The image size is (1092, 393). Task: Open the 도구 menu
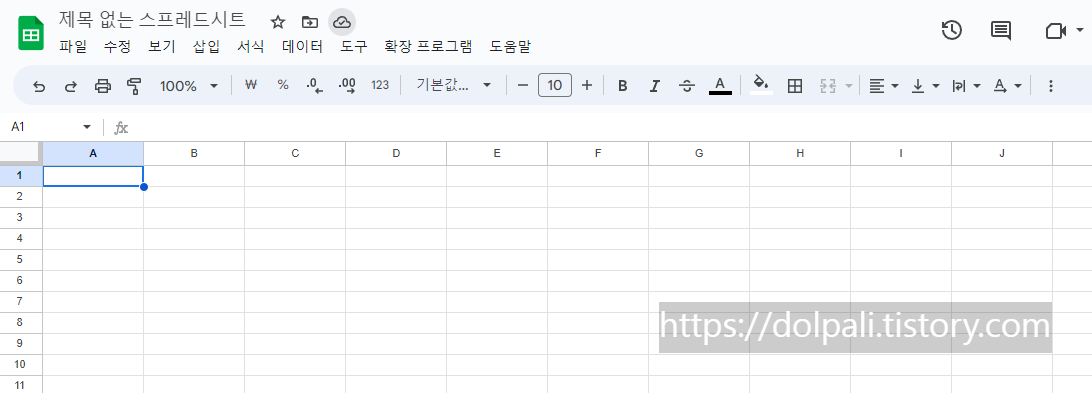coord(354,47)
